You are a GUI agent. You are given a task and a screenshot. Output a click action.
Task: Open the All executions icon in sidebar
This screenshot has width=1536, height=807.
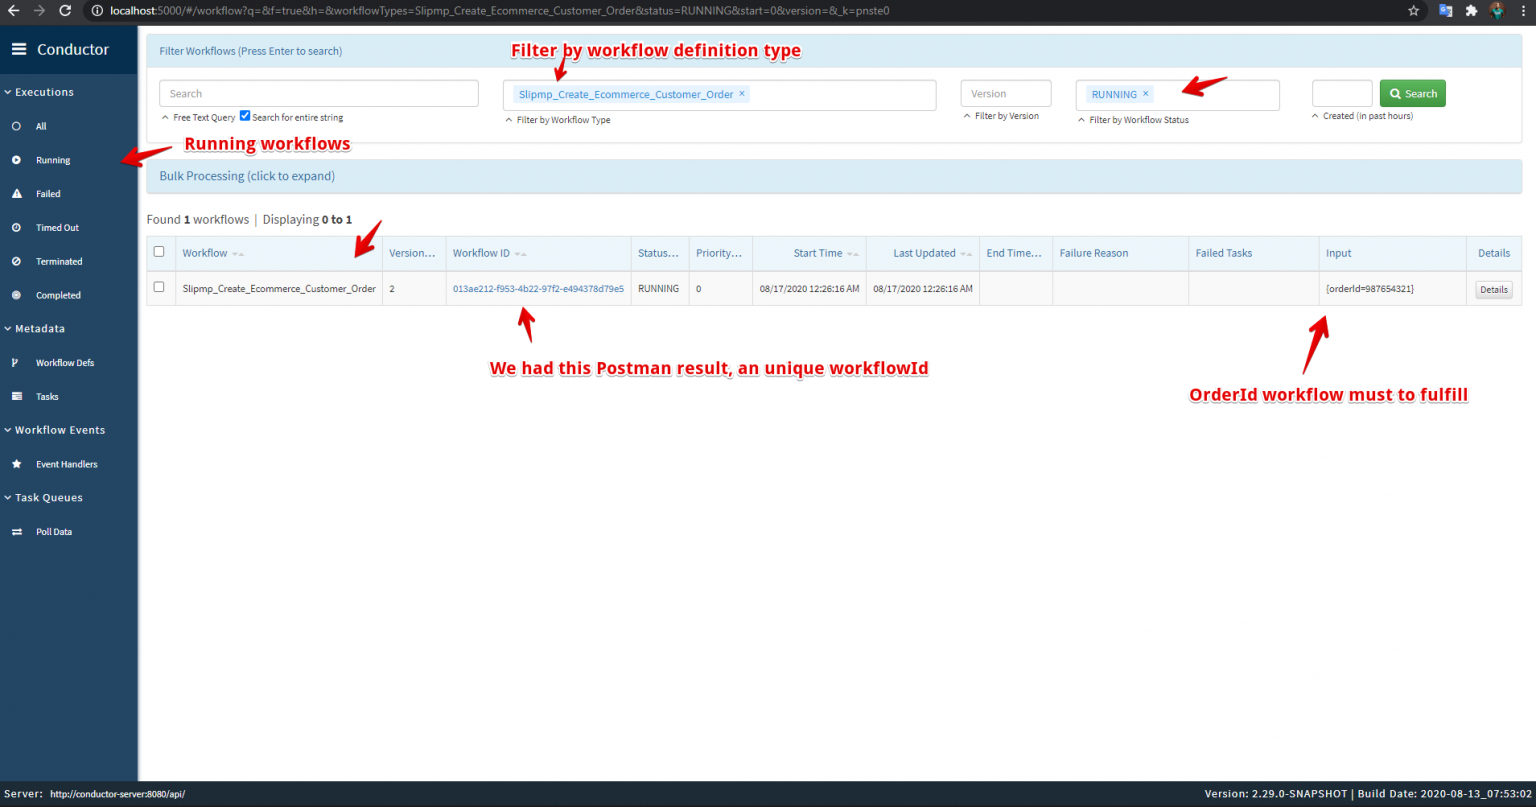[16, 126]
